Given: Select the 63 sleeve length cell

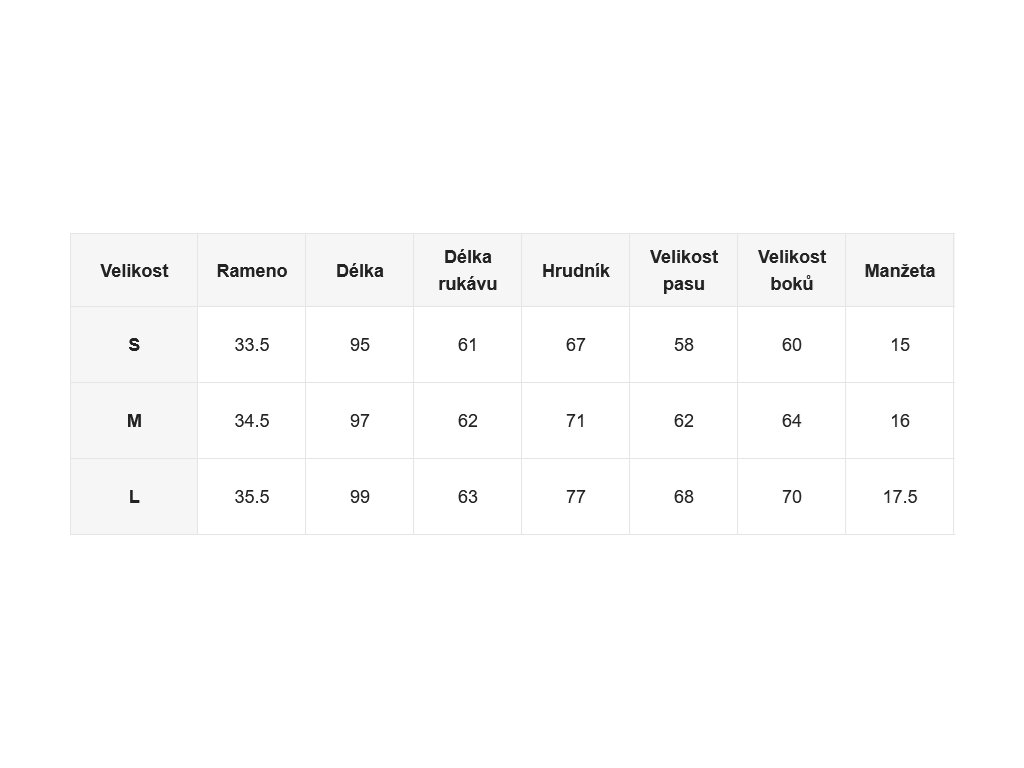Looking at the screenshot, I should [x=468, y=497].
